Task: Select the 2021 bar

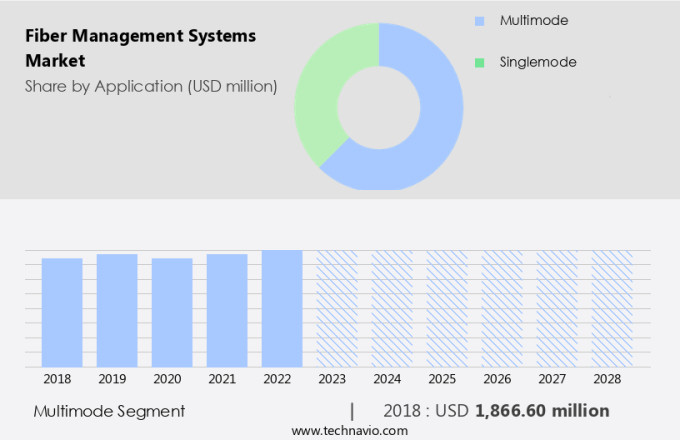Action: [x=227, y=310]
